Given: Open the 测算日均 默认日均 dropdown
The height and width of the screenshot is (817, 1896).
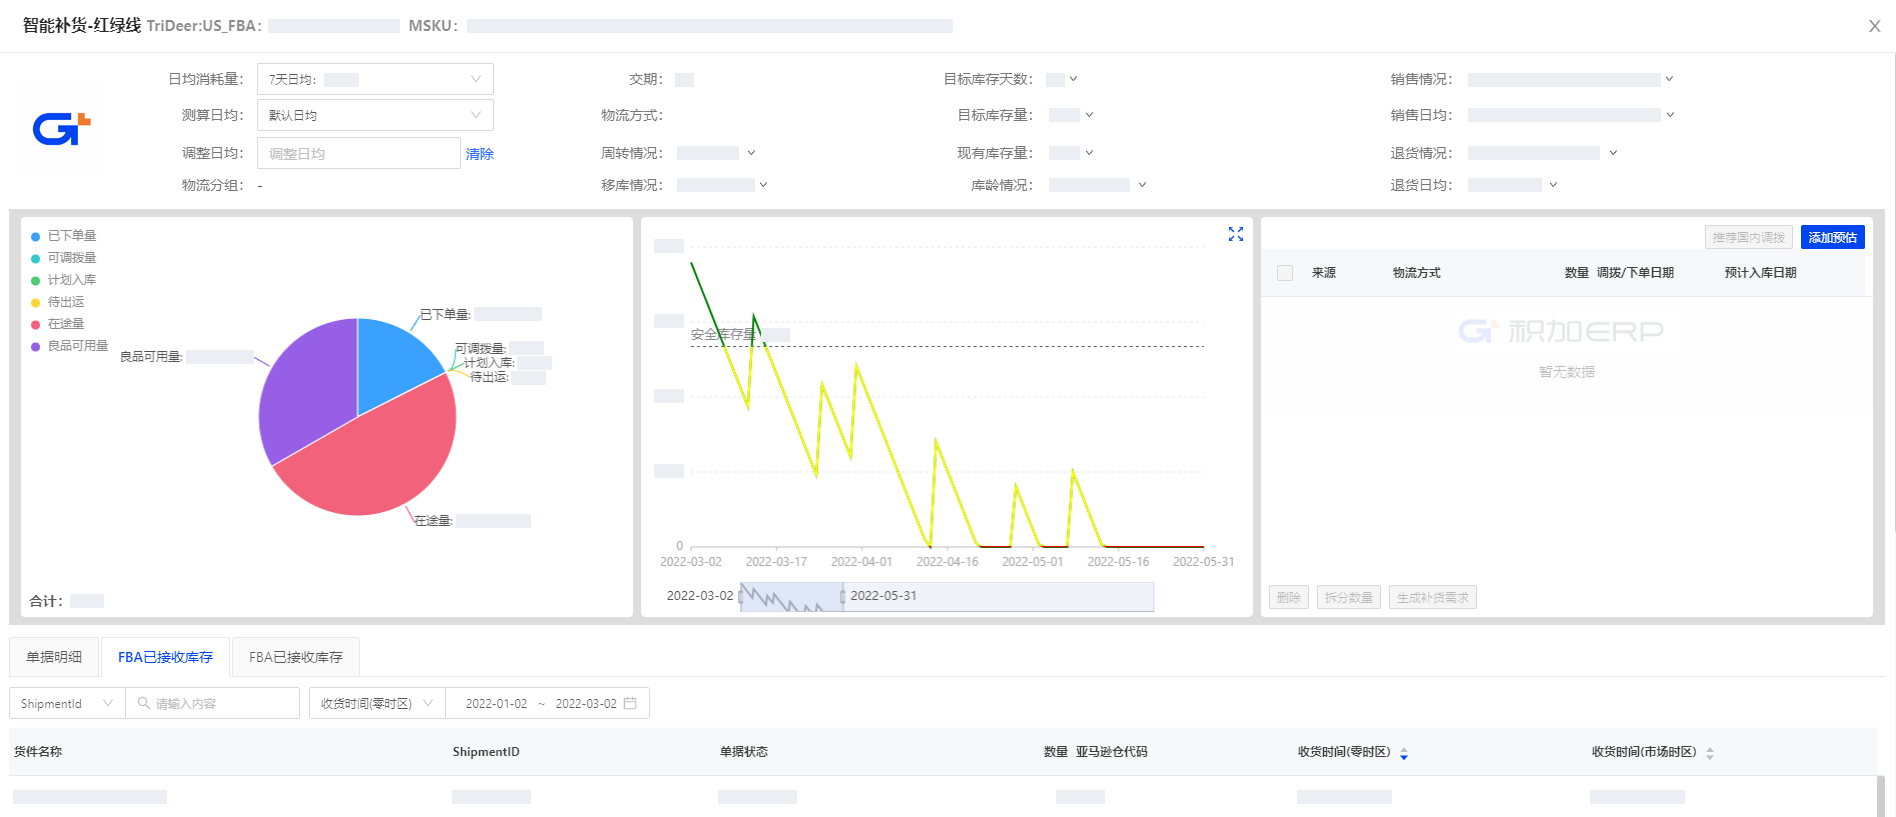Looking at the screenshot, I should pos(375,115).
